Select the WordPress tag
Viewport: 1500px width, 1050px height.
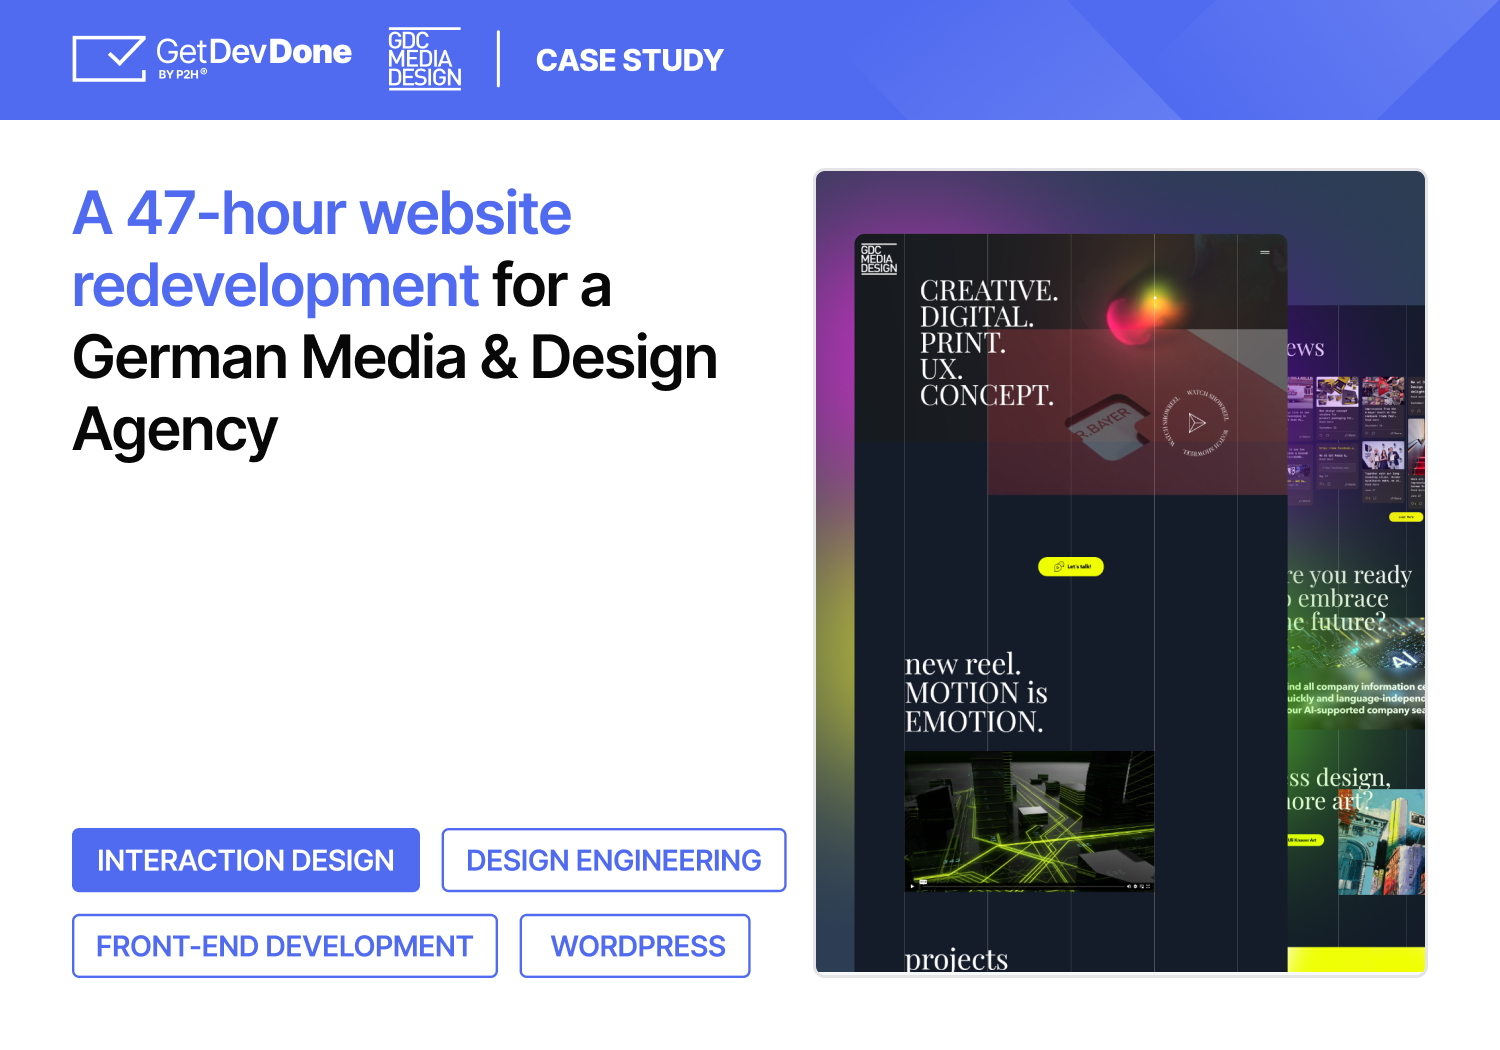point(636,946)
